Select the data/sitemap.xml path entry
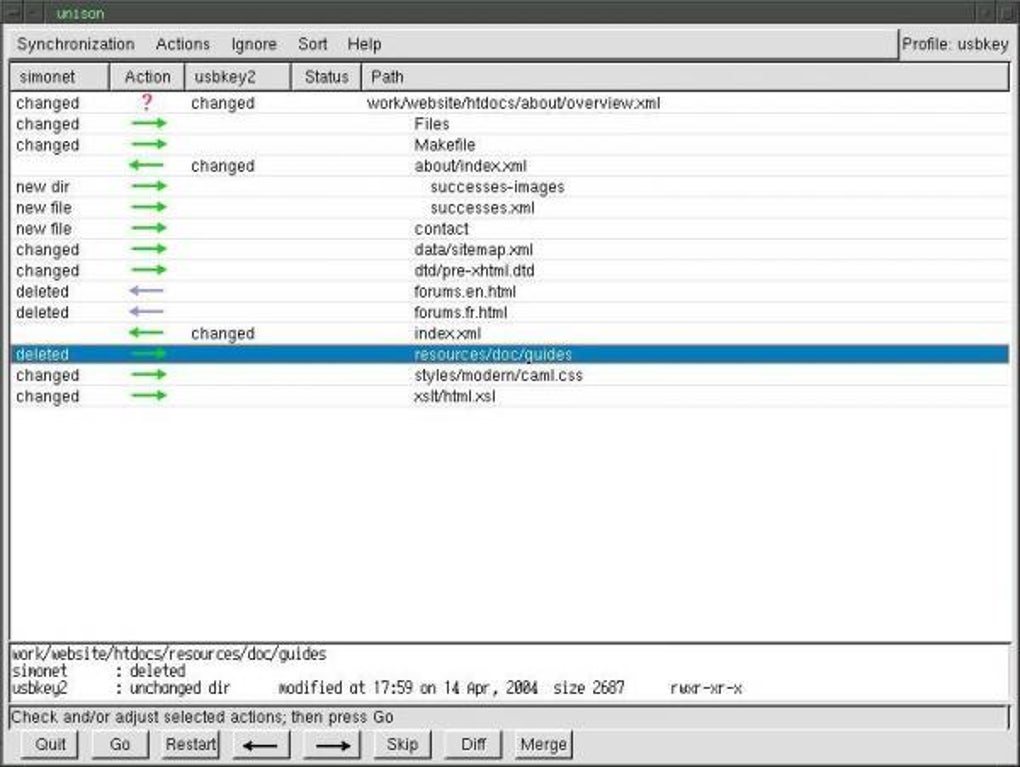 (473, 249)
